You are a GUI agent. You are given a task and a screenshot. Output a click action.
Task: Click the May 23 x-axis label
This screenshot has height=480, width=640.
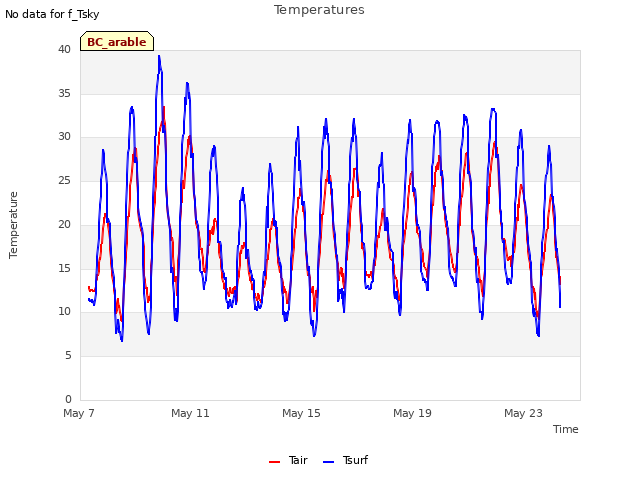pyautogui.click(x=523, y=413)
